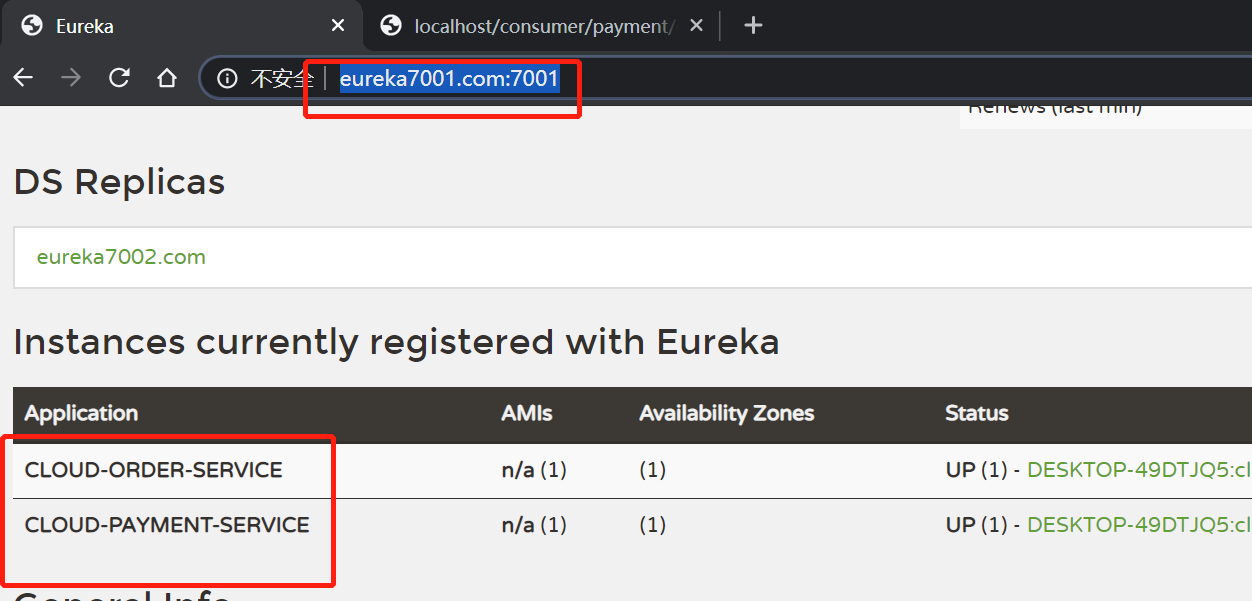Open the eureka7002.com replica link
The height and width of the screenshot is (601, 1252).
point(121,257)
